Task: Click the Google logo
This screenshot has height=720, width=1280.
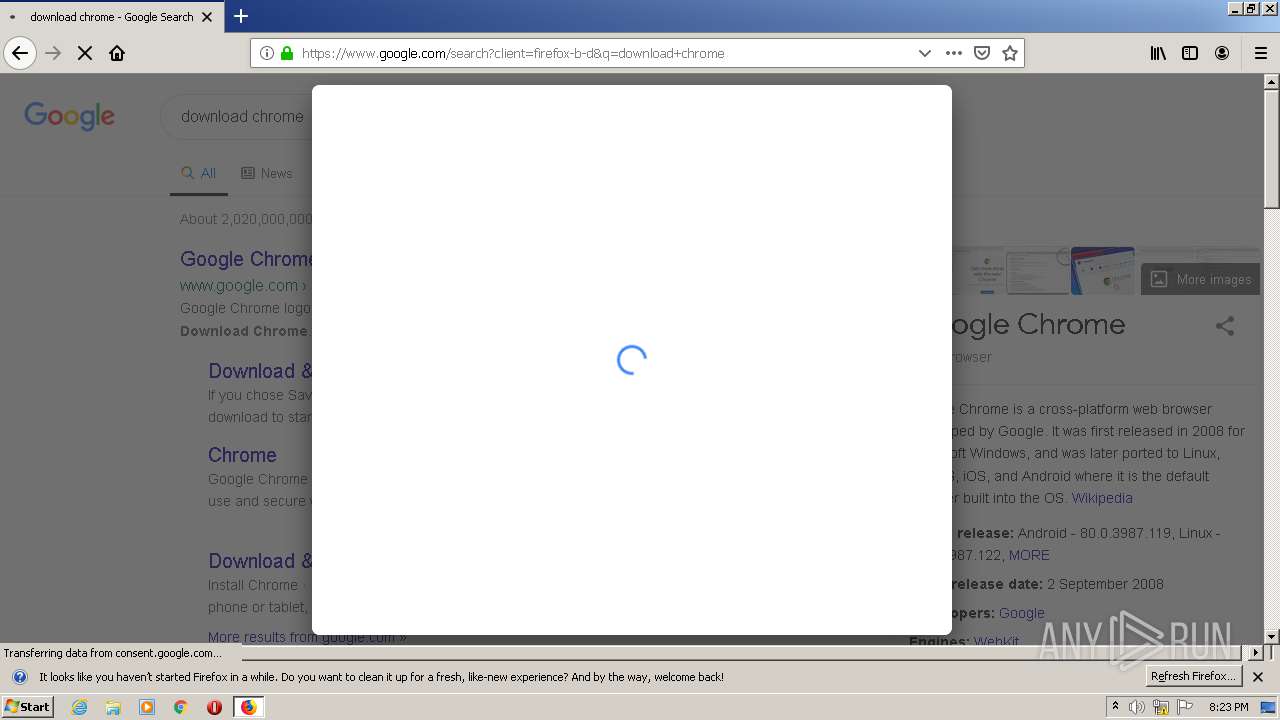Action: [x=70, y=116]
